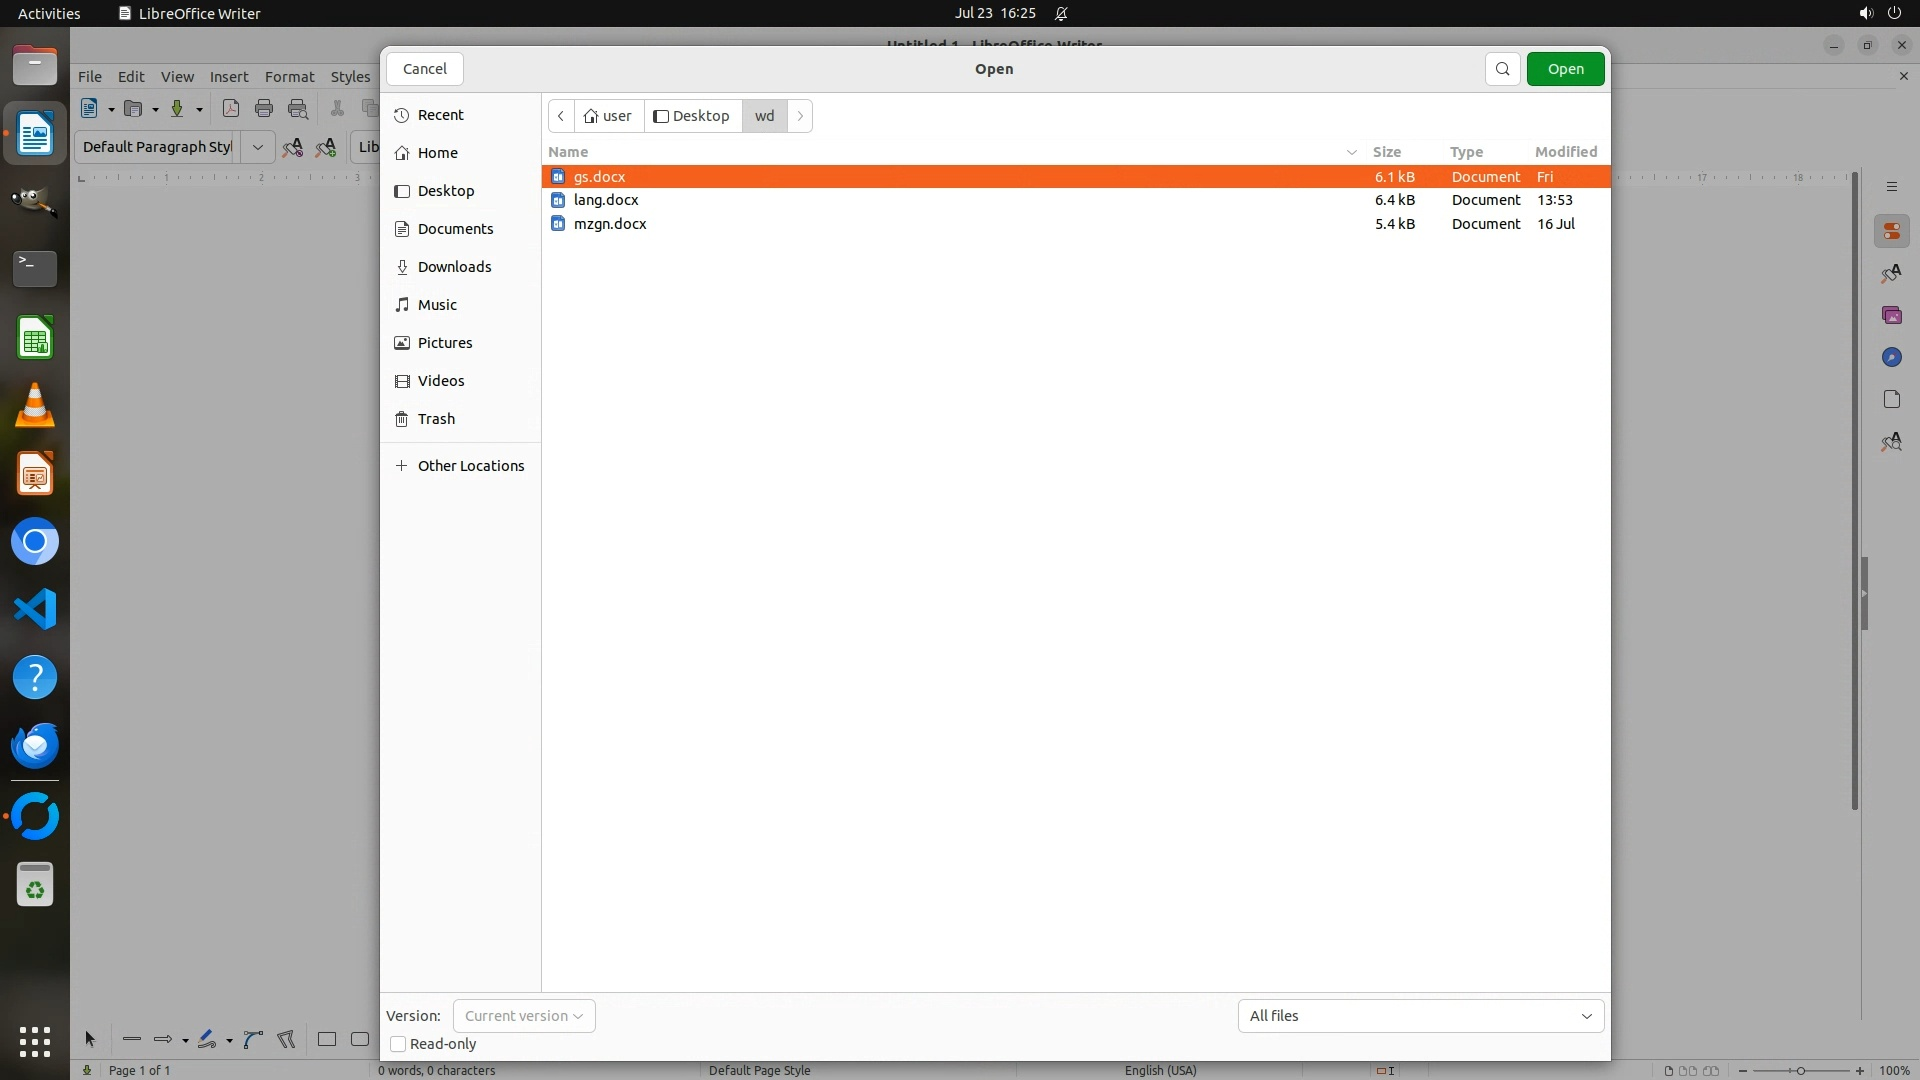Sort files by the Size column header

pos(1386,152)
